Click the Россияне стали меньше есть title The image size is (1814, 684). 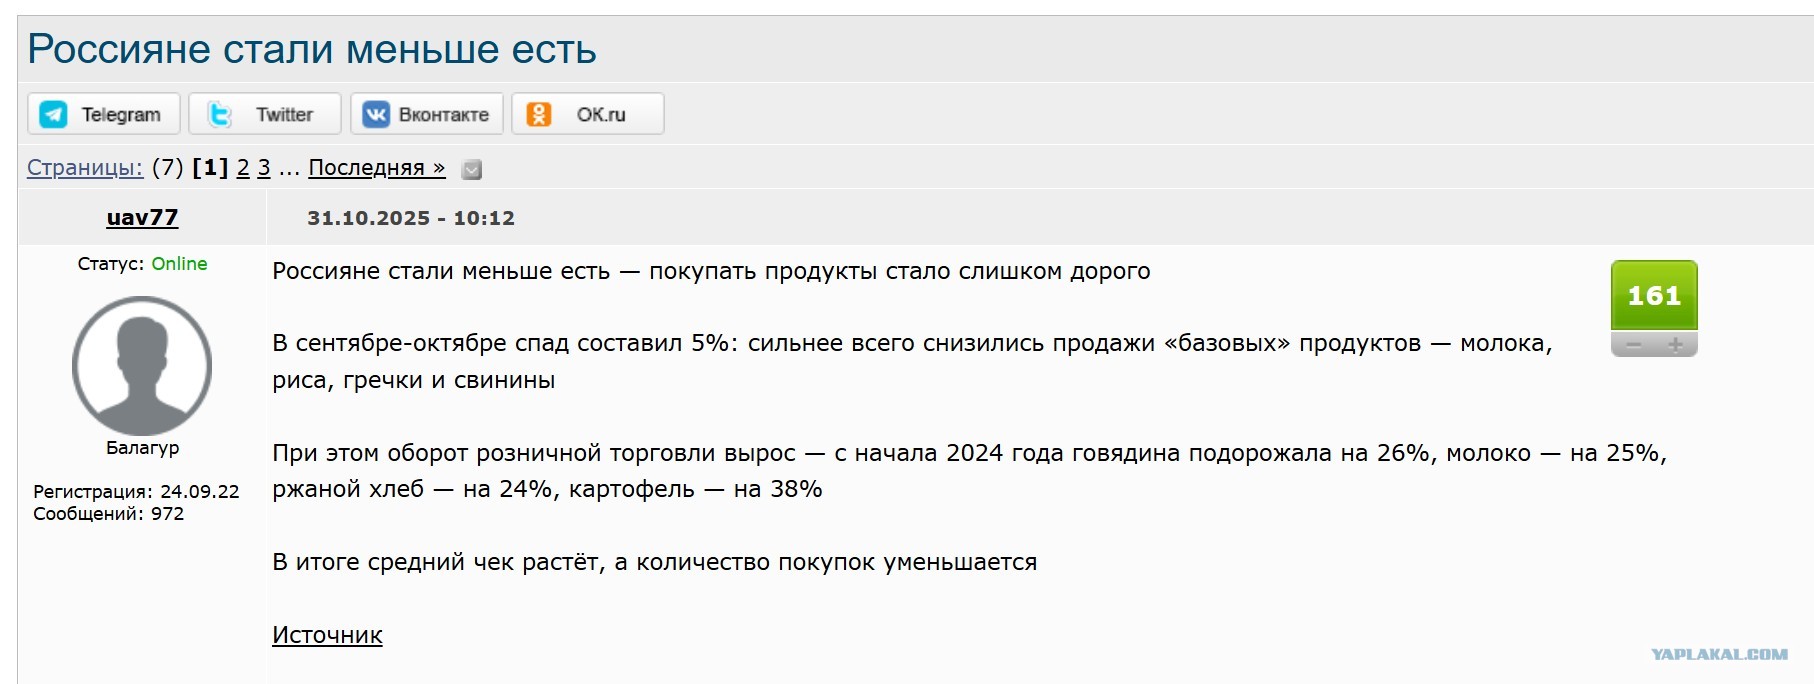click(312, 48)
